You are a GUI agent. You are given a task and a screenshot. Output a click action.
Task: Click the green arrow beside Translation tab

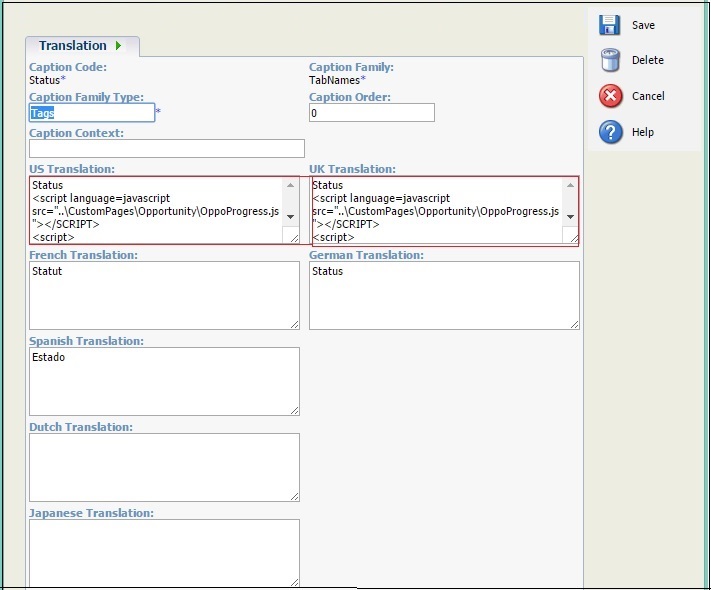[118, 46]
